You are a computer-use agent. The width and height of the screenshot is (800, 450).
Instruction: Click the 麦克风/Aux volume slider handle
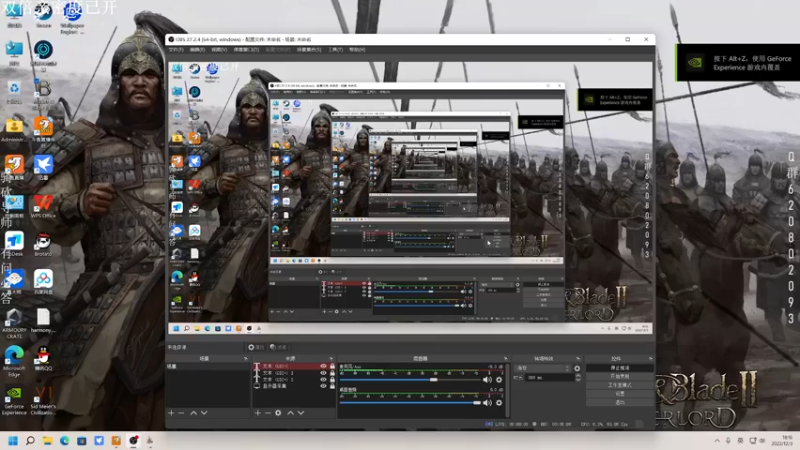[x=434, y=380]
